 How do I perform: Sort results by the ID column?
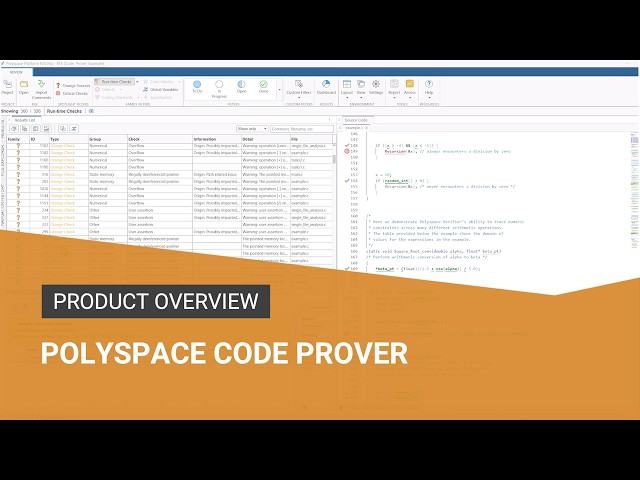39,139
